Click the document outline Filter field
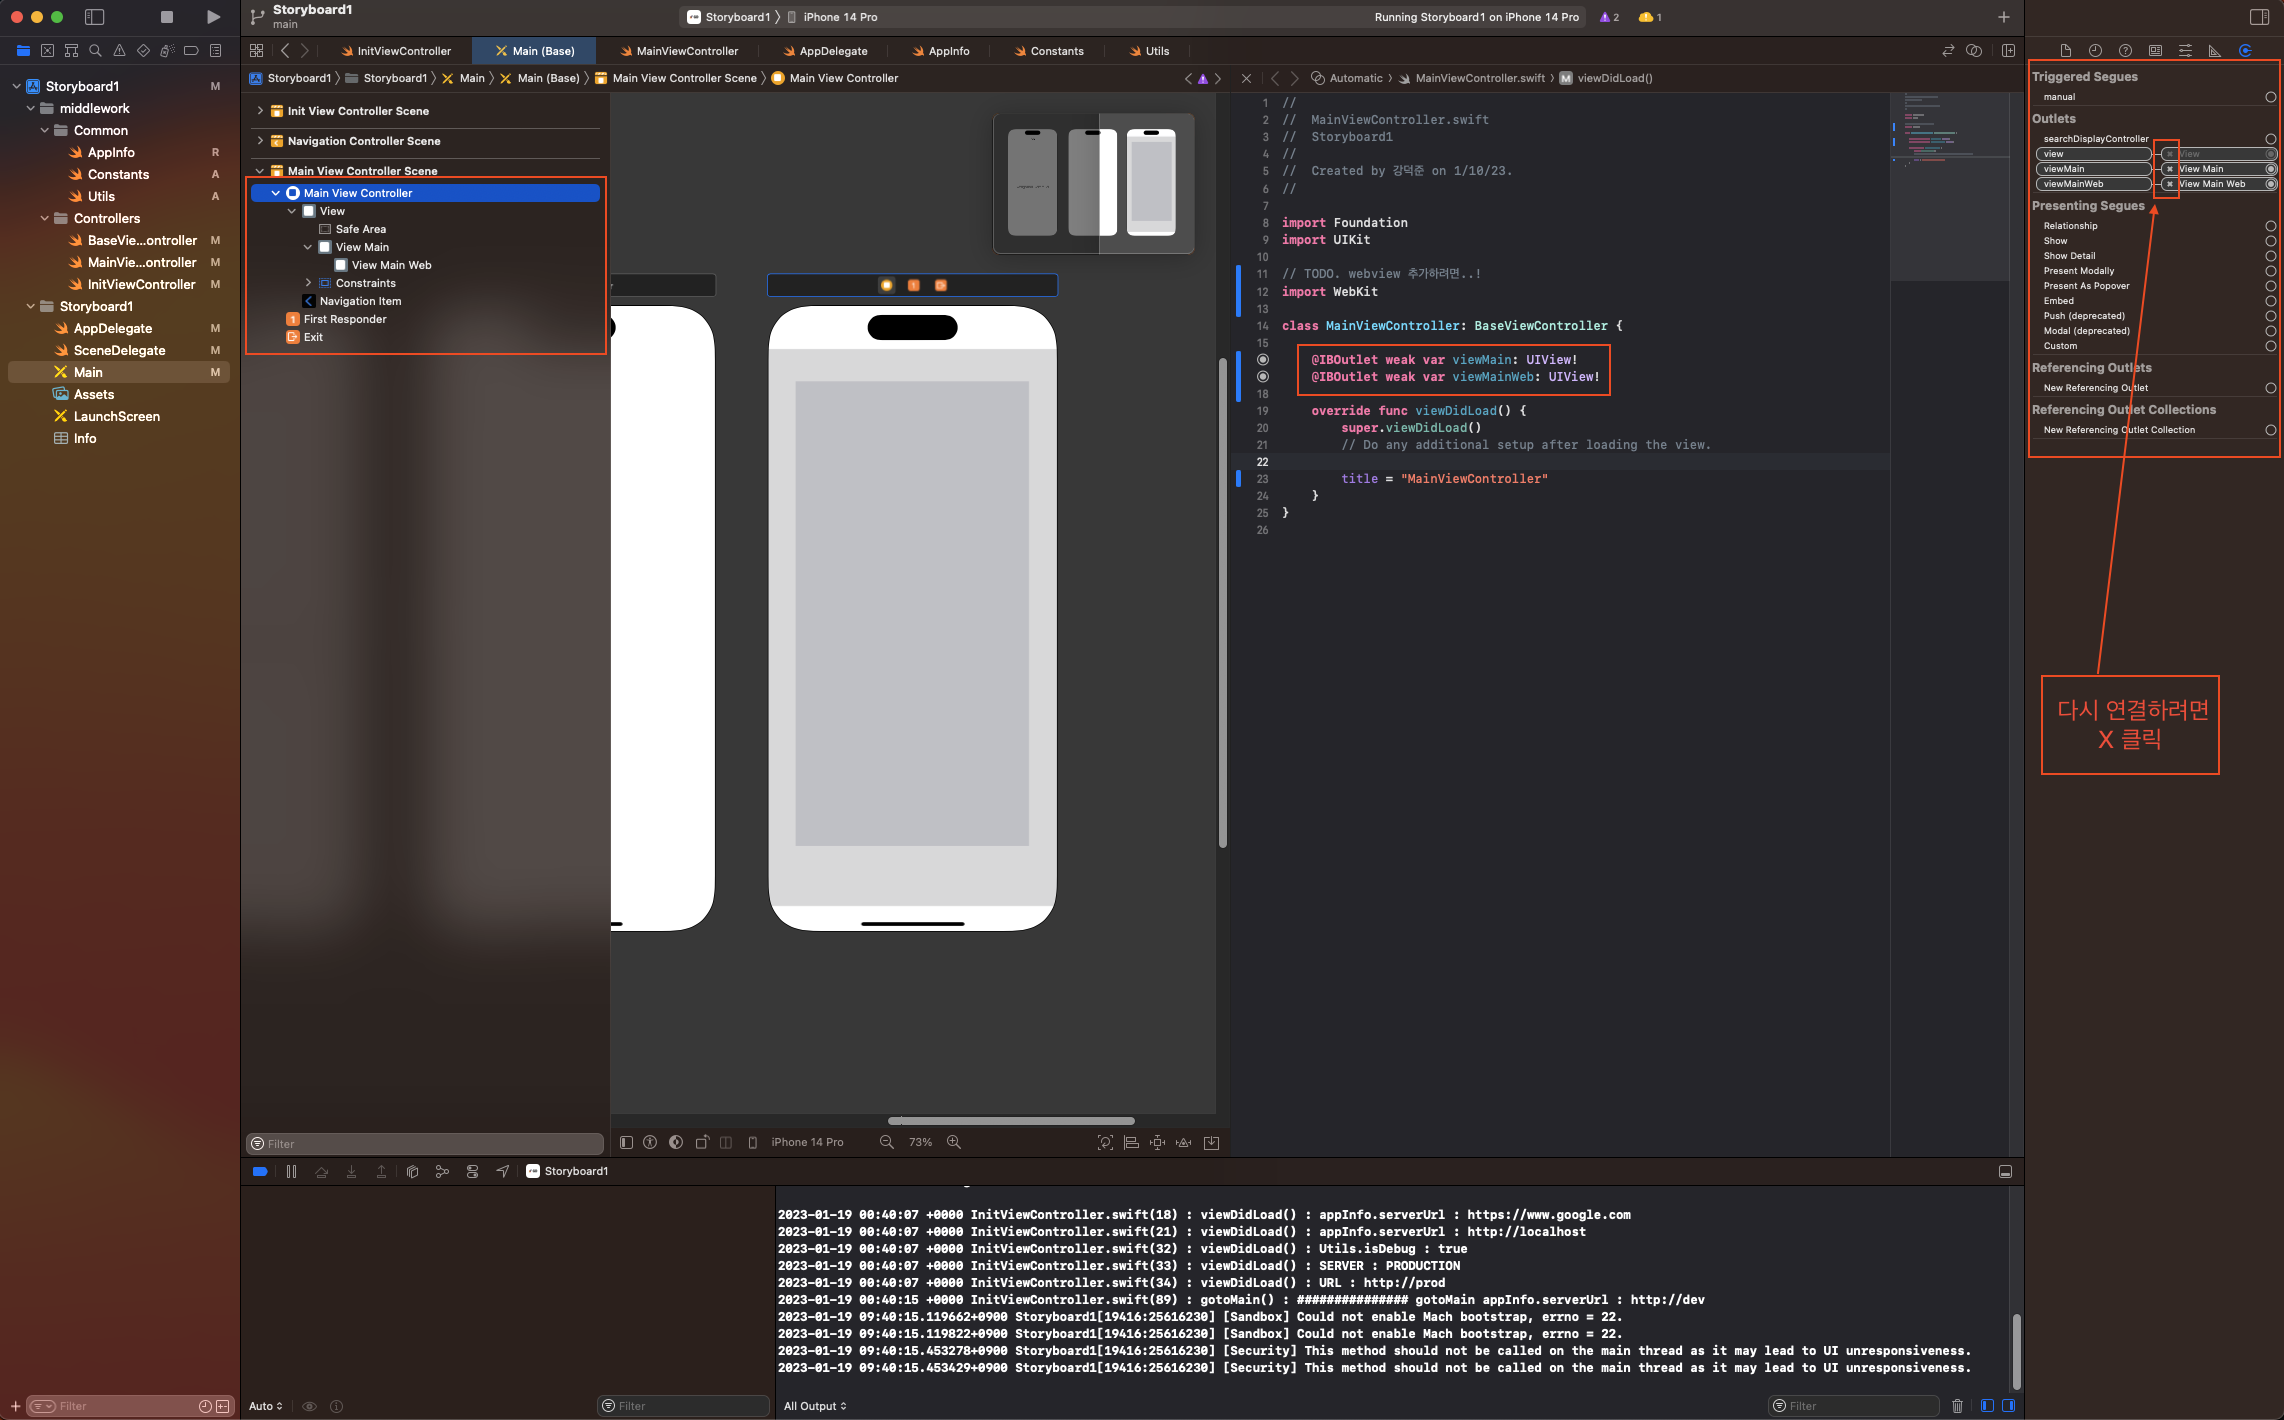The image size is (2284, 1420). (425, 1143)
